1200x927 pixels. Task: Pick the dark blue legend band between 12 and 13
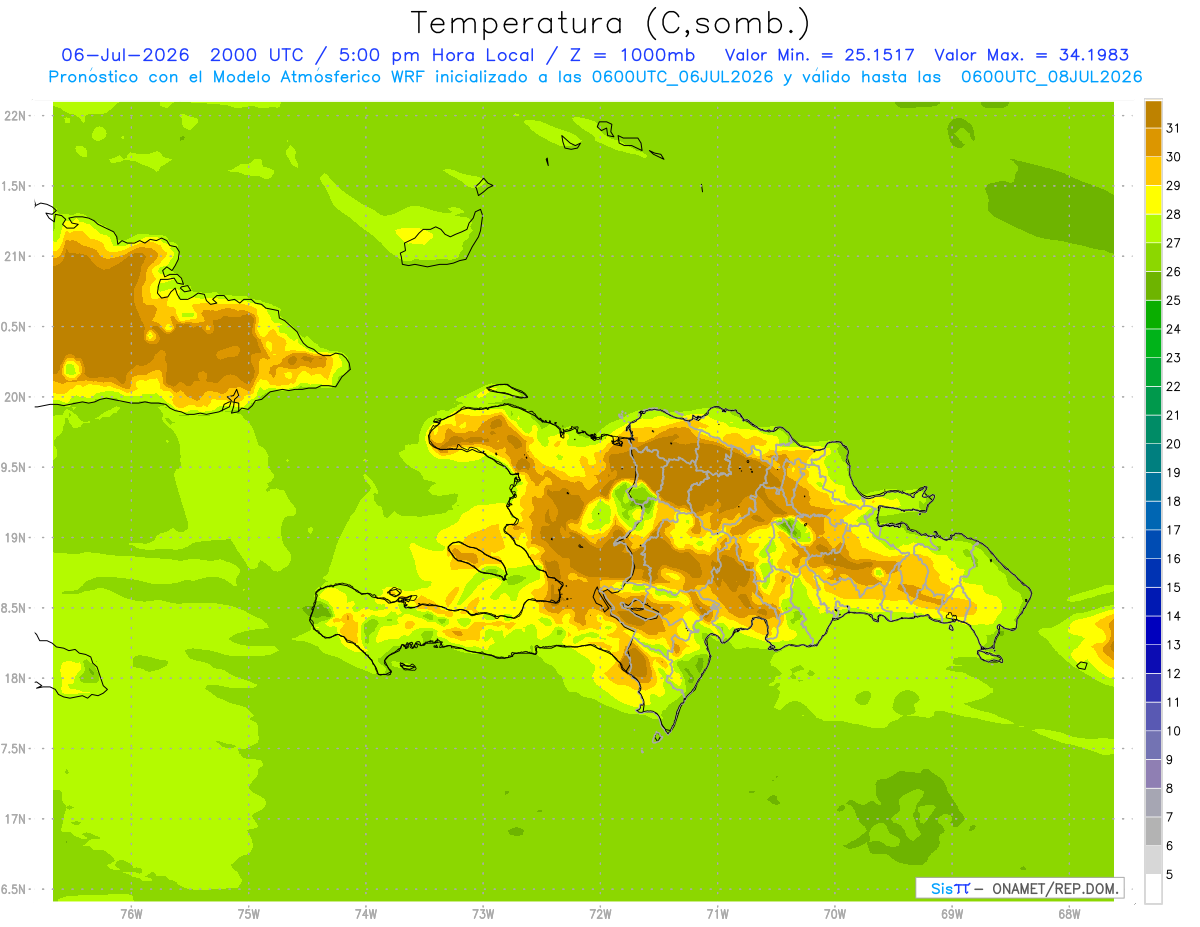(x=1153, y=659)
